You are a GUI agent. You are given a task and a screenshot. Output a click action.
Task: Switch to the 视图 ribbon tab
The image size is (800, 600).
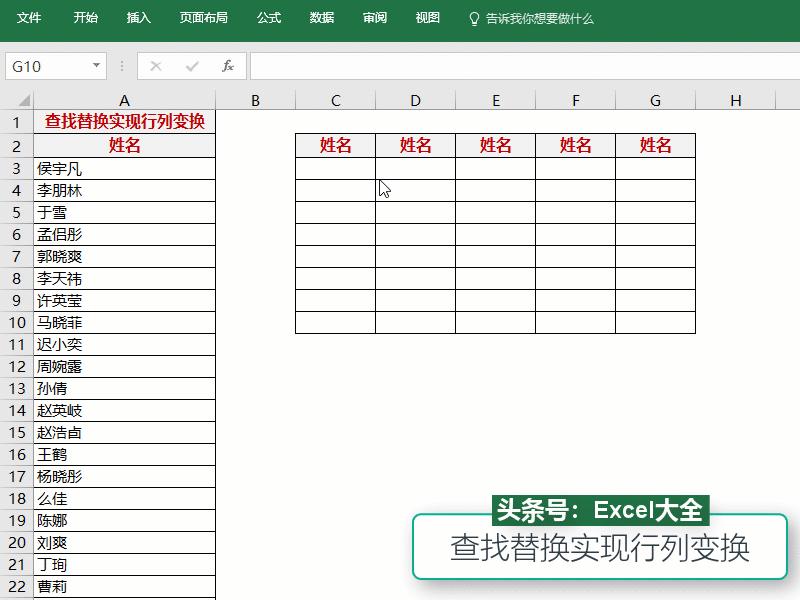pos(427,17)
